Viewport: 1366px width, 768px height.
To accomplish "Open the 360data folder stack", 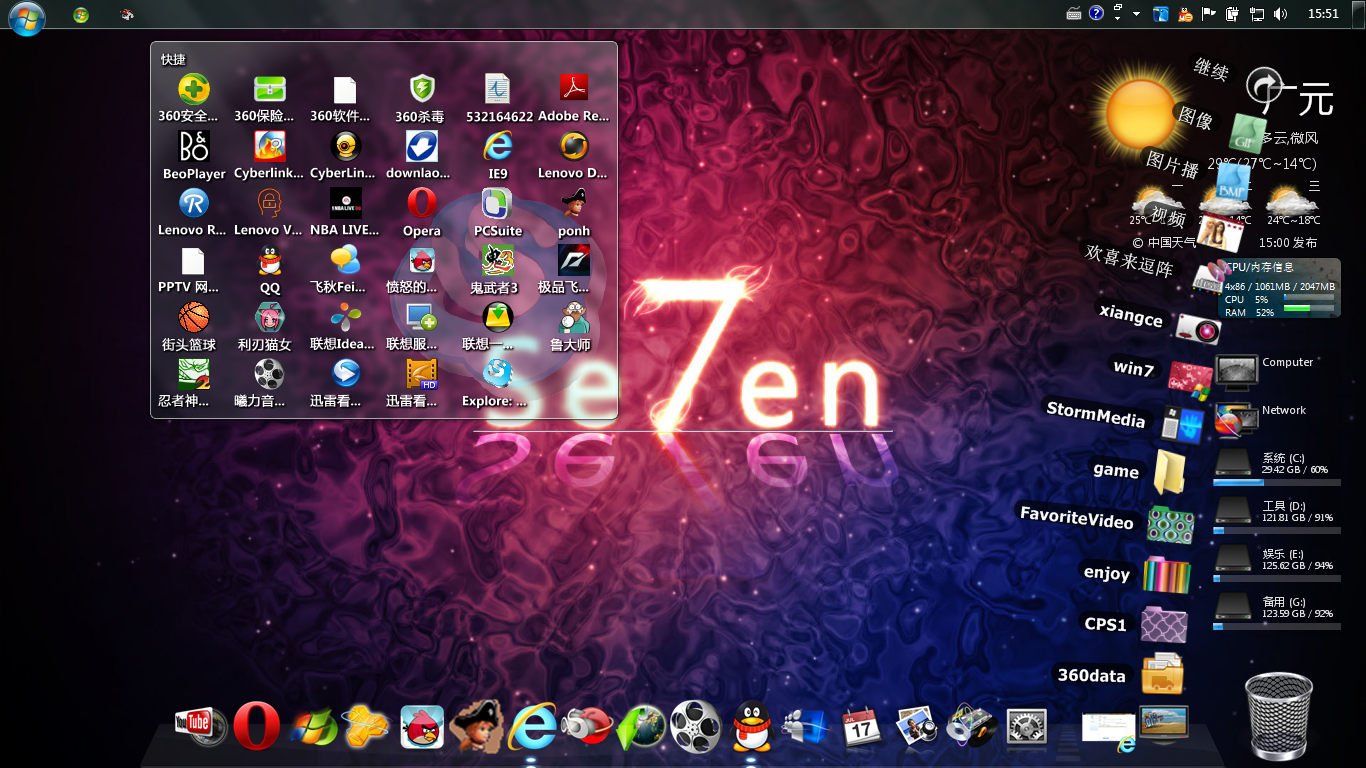I will pyautogui.click(x=1162, y=673).
